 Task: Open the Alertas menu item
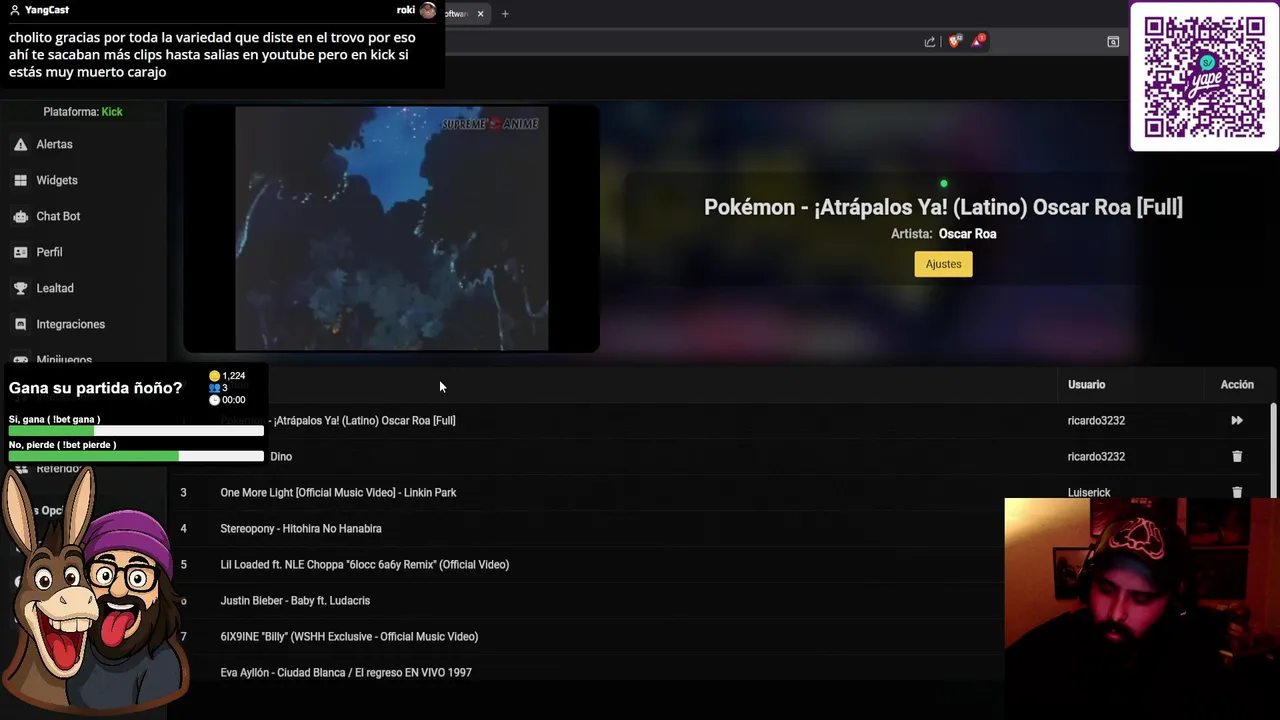(54, 145)
